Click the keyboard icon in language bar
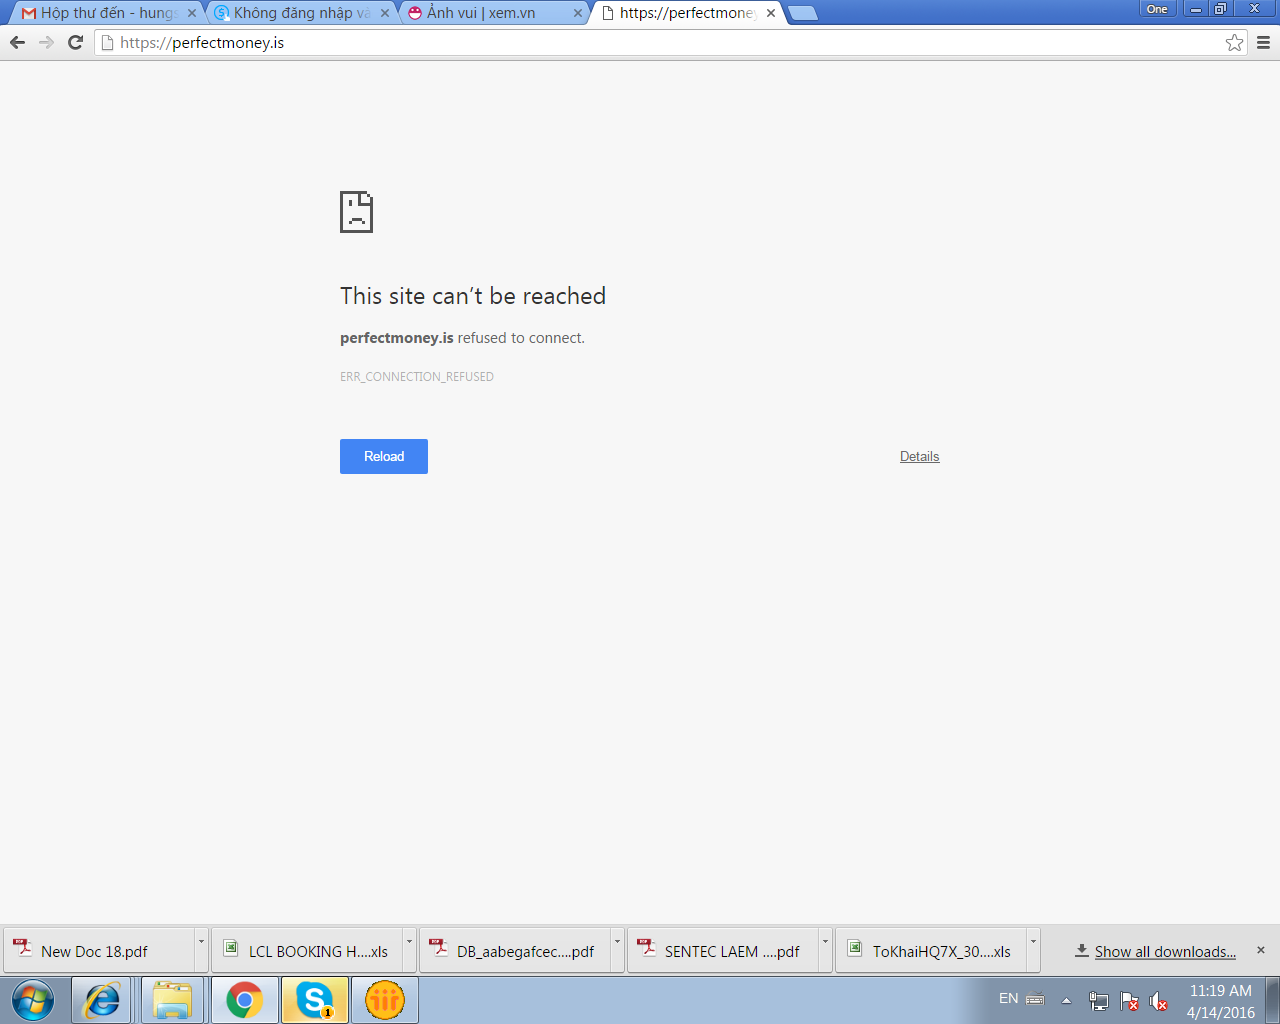The width and height of the screenshot is (1280, 1024). 1035,999
